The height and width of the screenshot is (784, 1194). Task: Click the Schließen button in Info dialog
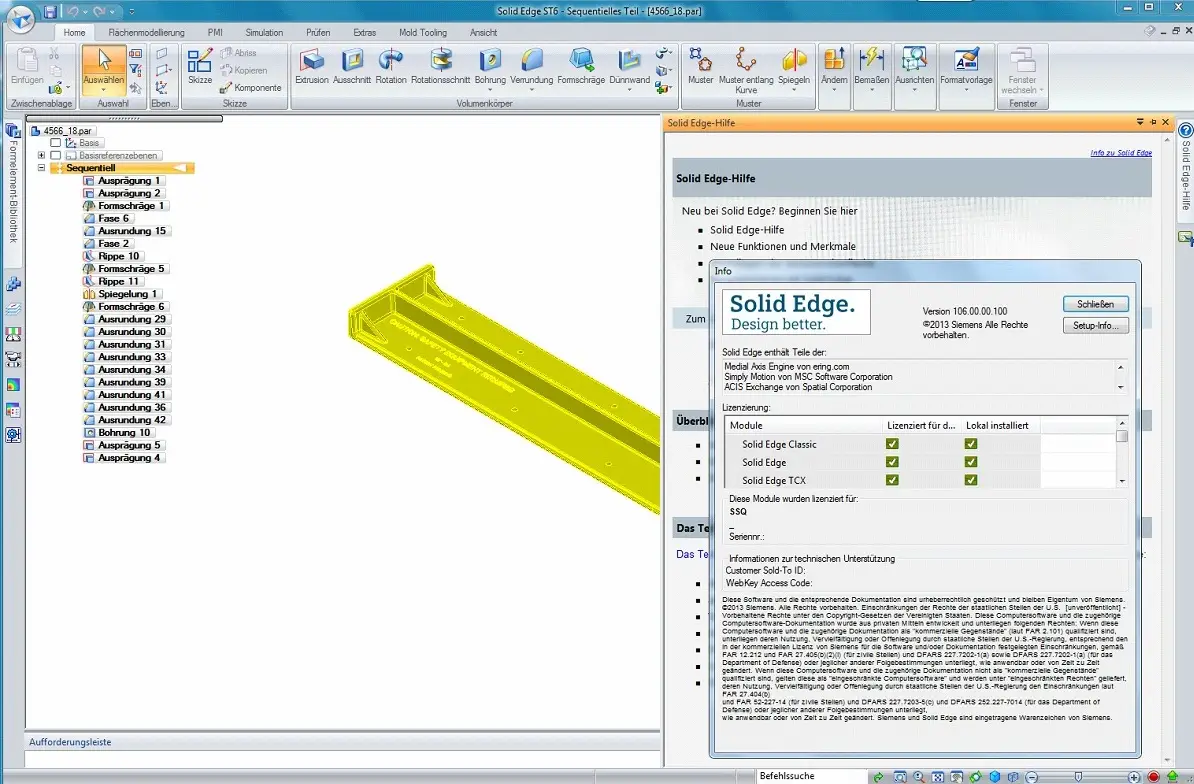point(1095,304)
